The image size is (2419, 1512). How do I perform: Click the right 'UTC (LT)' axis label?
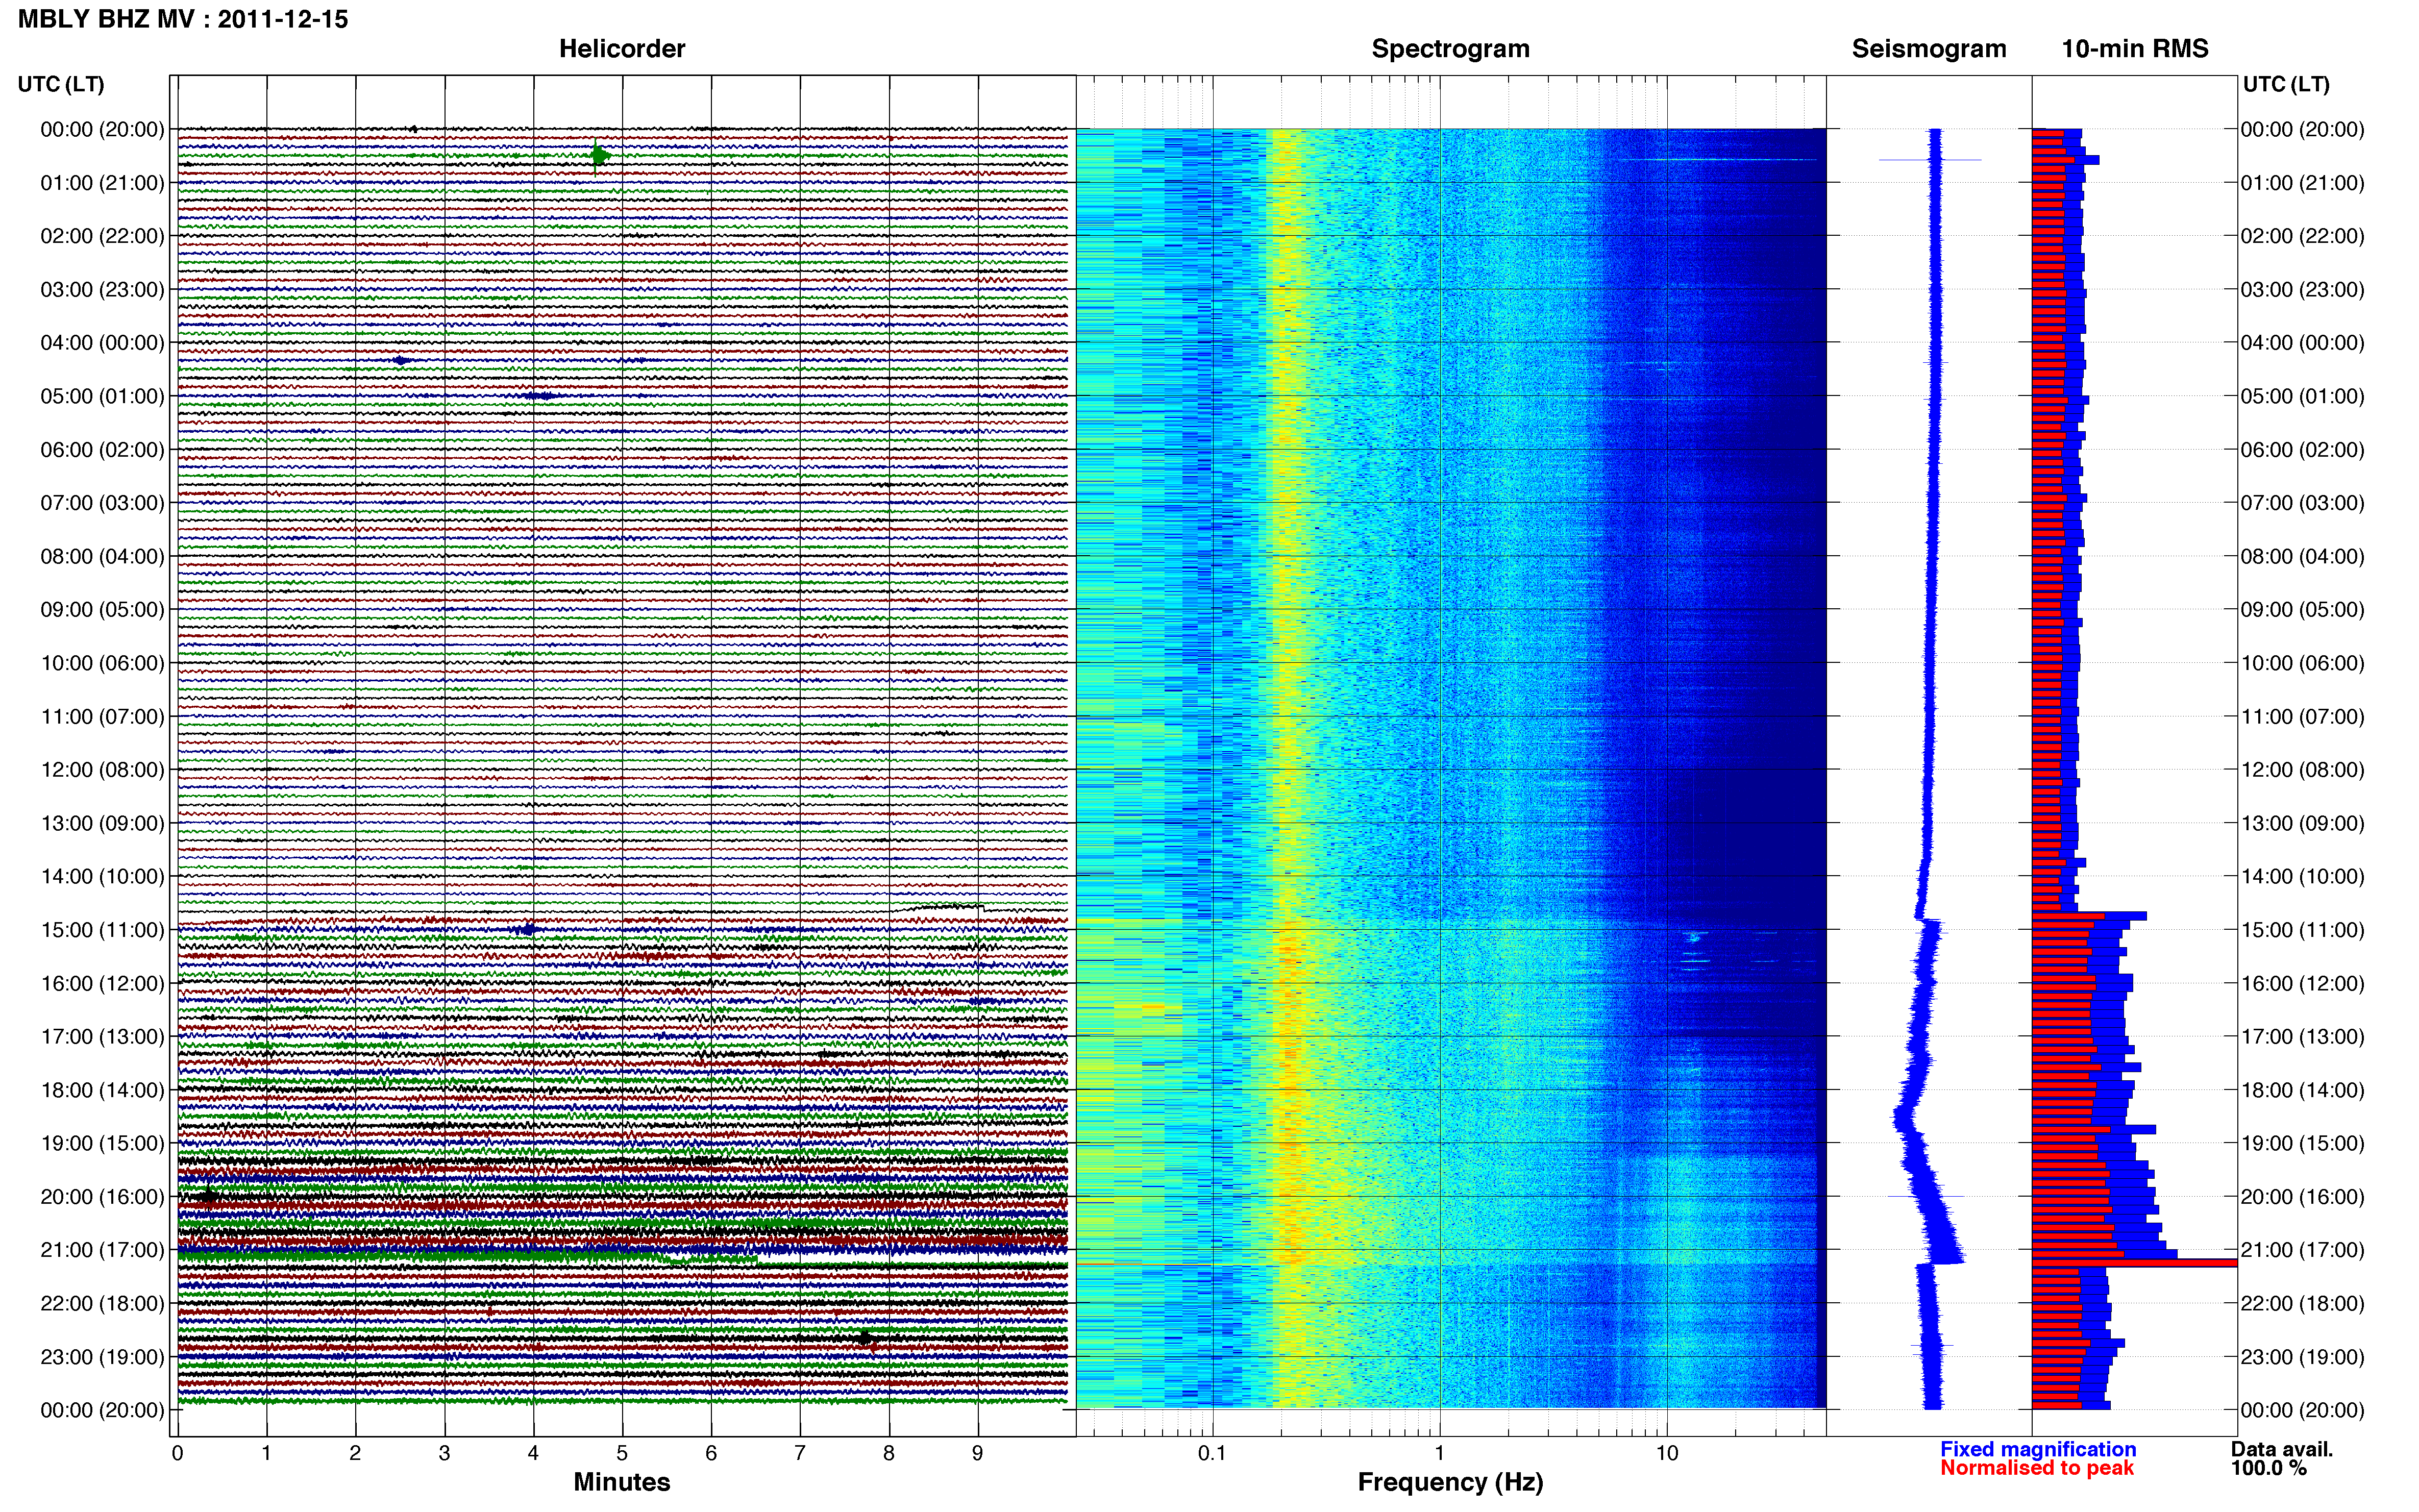[x=2286, y=84]
